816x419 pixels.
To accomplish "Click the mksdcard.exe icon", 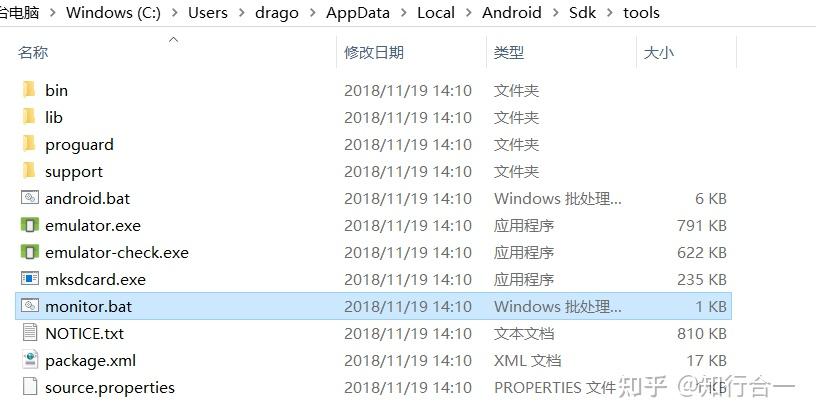I will point(30,279).
